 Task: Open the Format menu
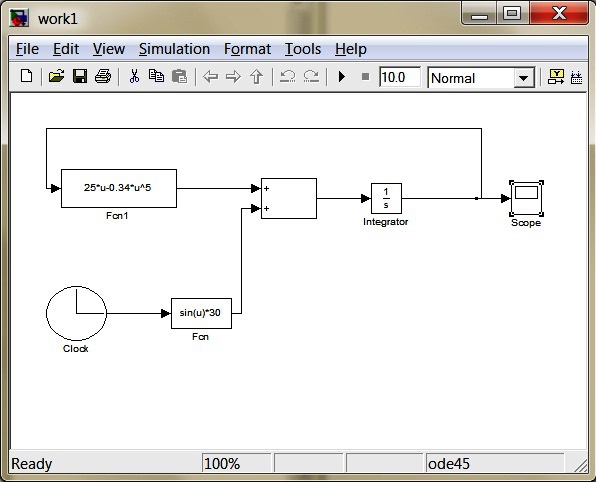point(247,49)
